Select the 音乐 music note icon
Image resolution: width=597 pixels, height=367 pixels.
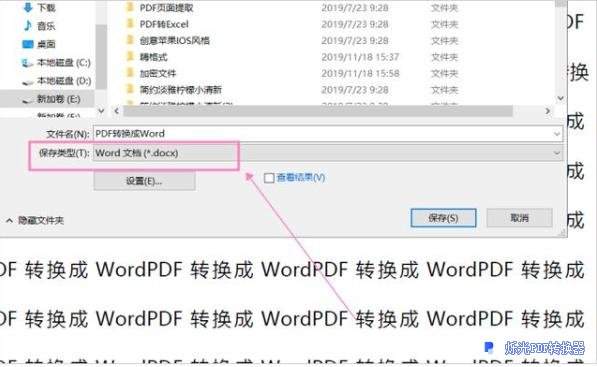tap(28, 26)
